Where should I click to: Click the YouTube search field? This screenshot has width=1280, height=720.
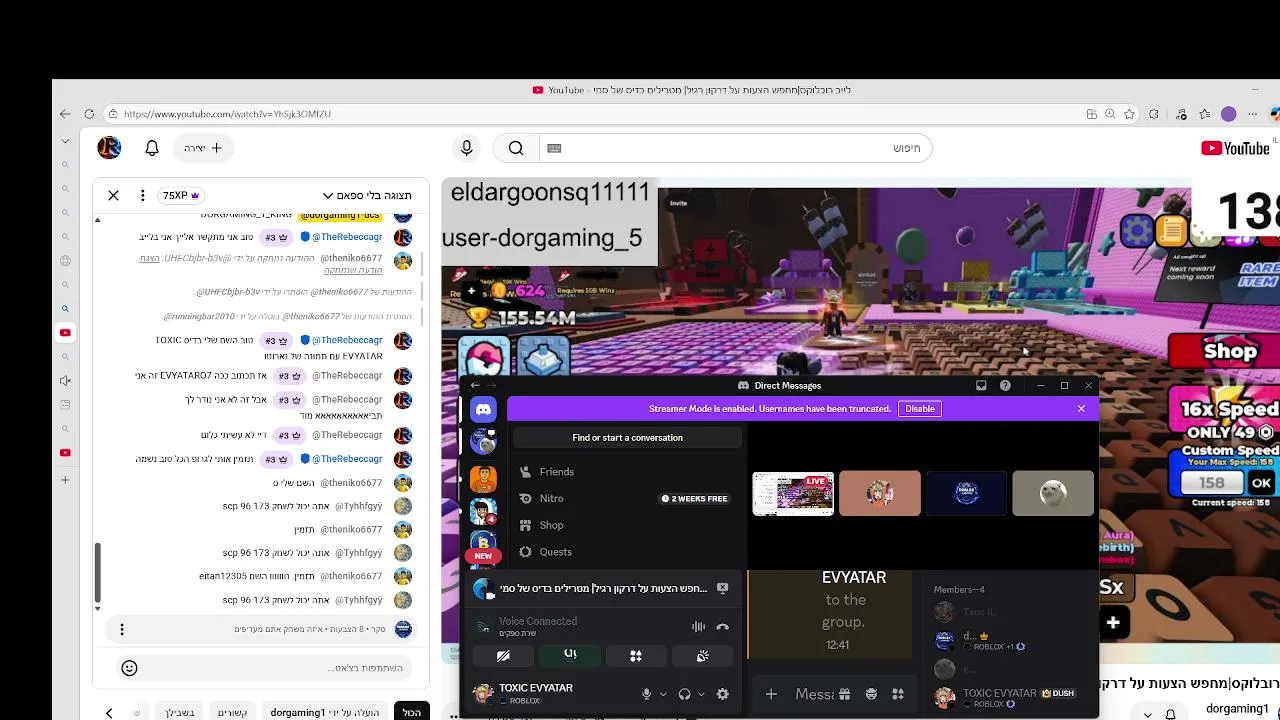[x=735, y=148]
